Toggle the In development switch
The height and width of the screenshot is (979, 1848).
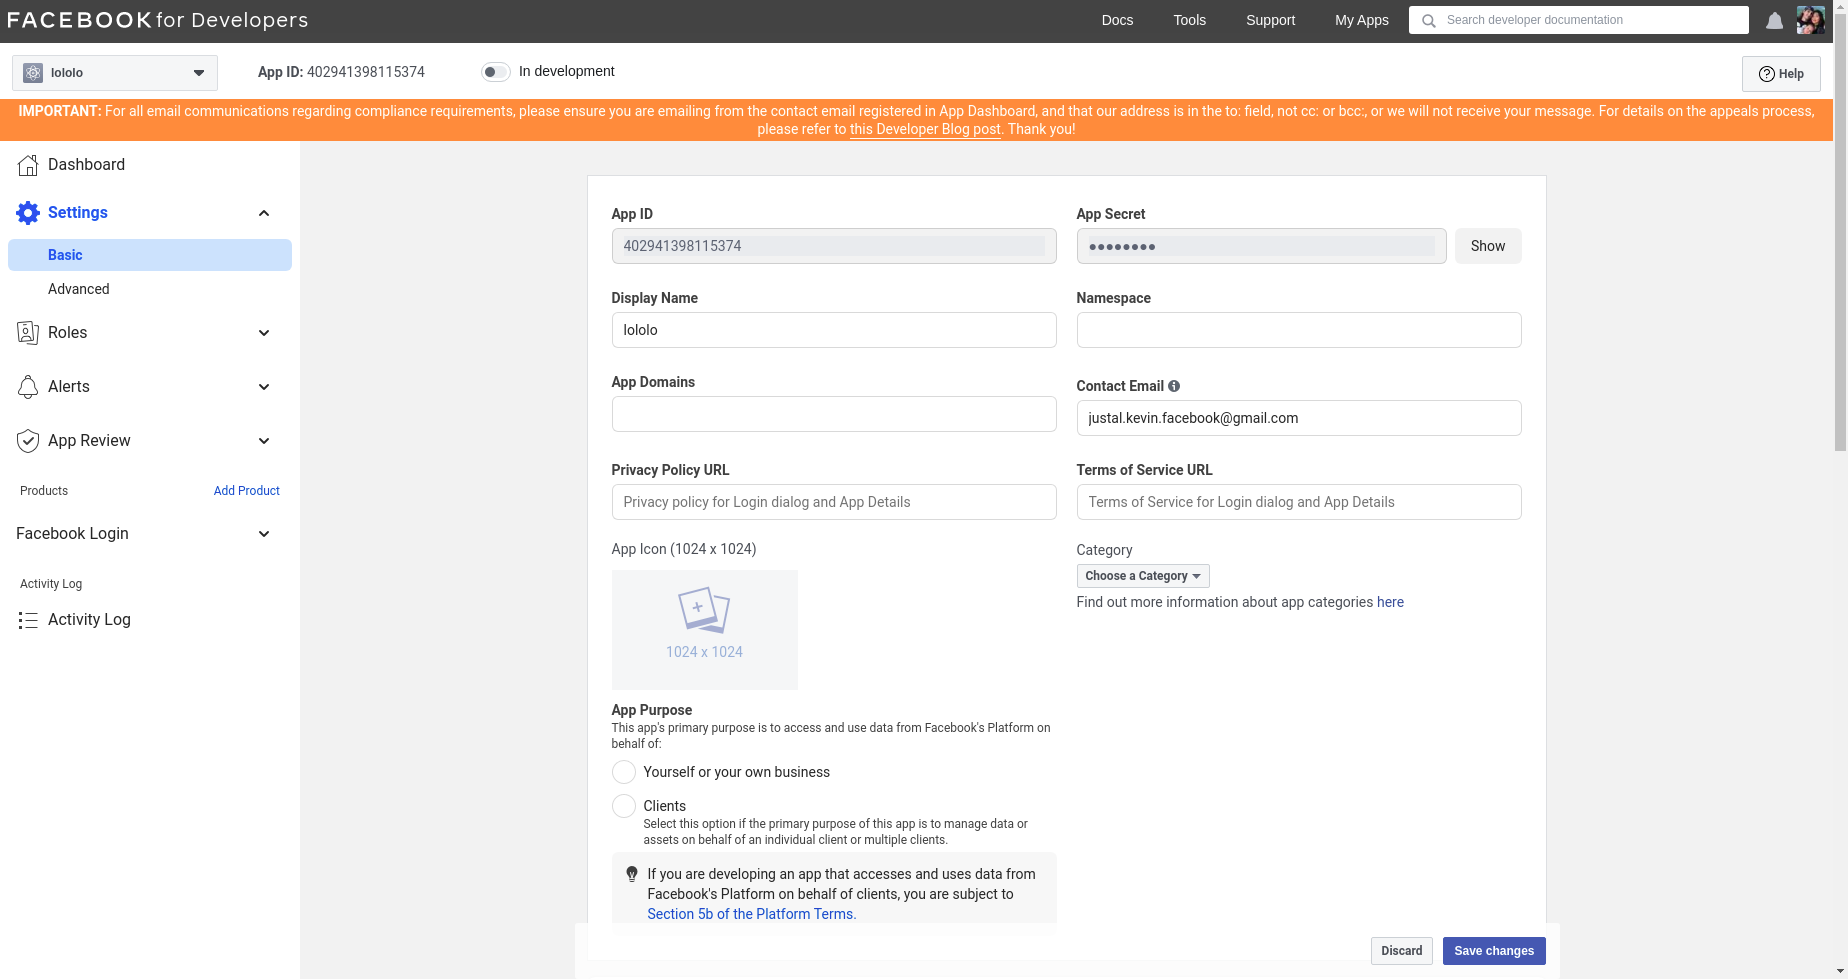(x=496, y=72)
